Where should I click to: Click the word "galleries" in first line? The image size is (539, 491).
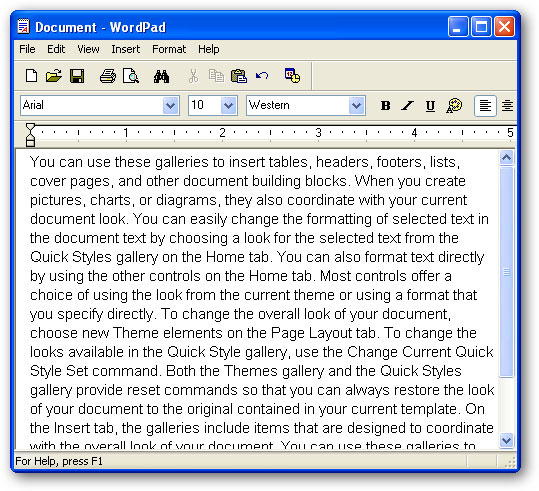pos(182,162)
